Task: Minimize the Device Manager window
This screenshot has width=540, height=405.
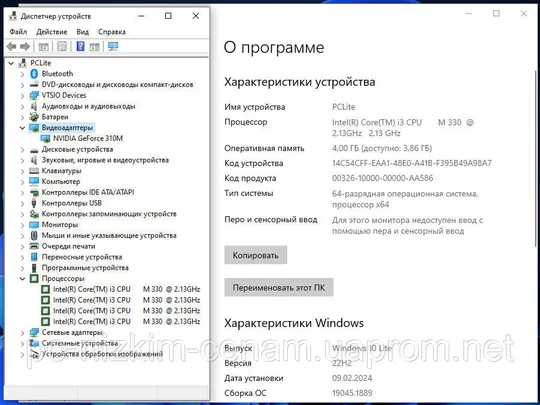Action: 141,16
